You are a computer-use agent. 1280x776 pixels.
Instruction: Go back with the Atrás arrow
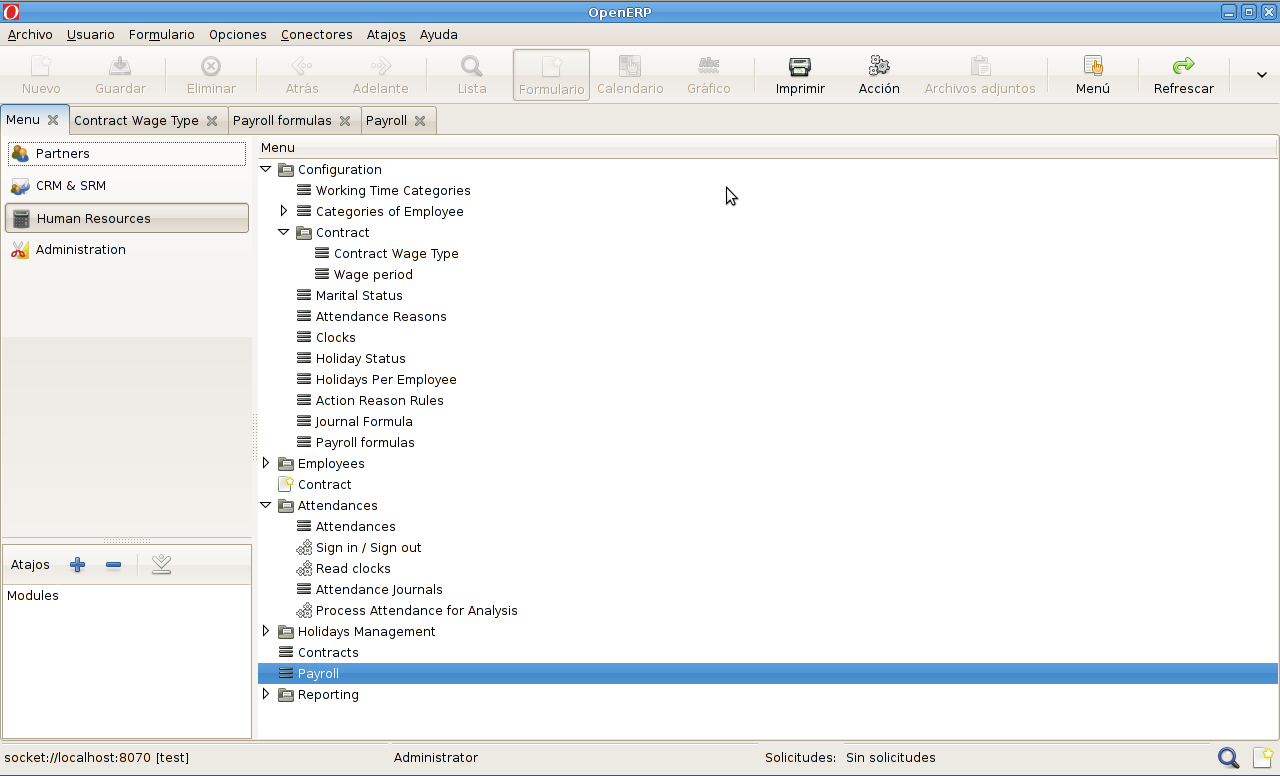(302, 67)
